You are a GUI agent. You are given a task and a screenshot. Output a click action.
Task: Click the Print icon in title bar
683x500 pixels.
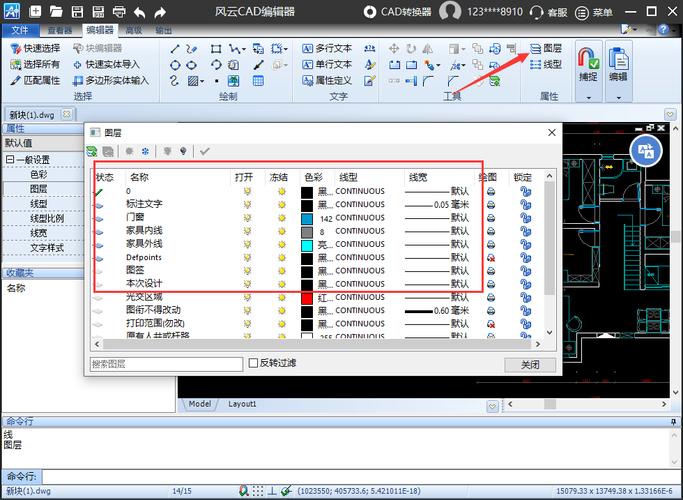(x=119, y=11)
